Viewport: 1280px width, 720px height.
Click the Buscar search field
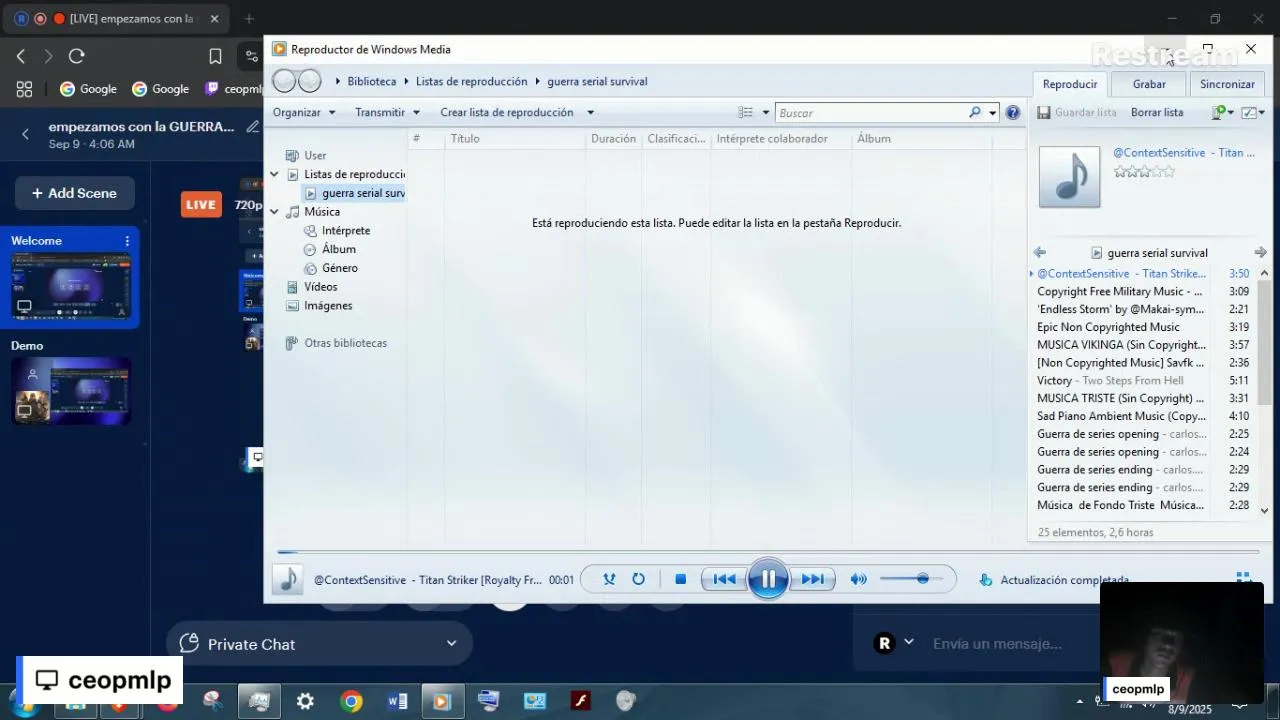click(x=870, y=113)
